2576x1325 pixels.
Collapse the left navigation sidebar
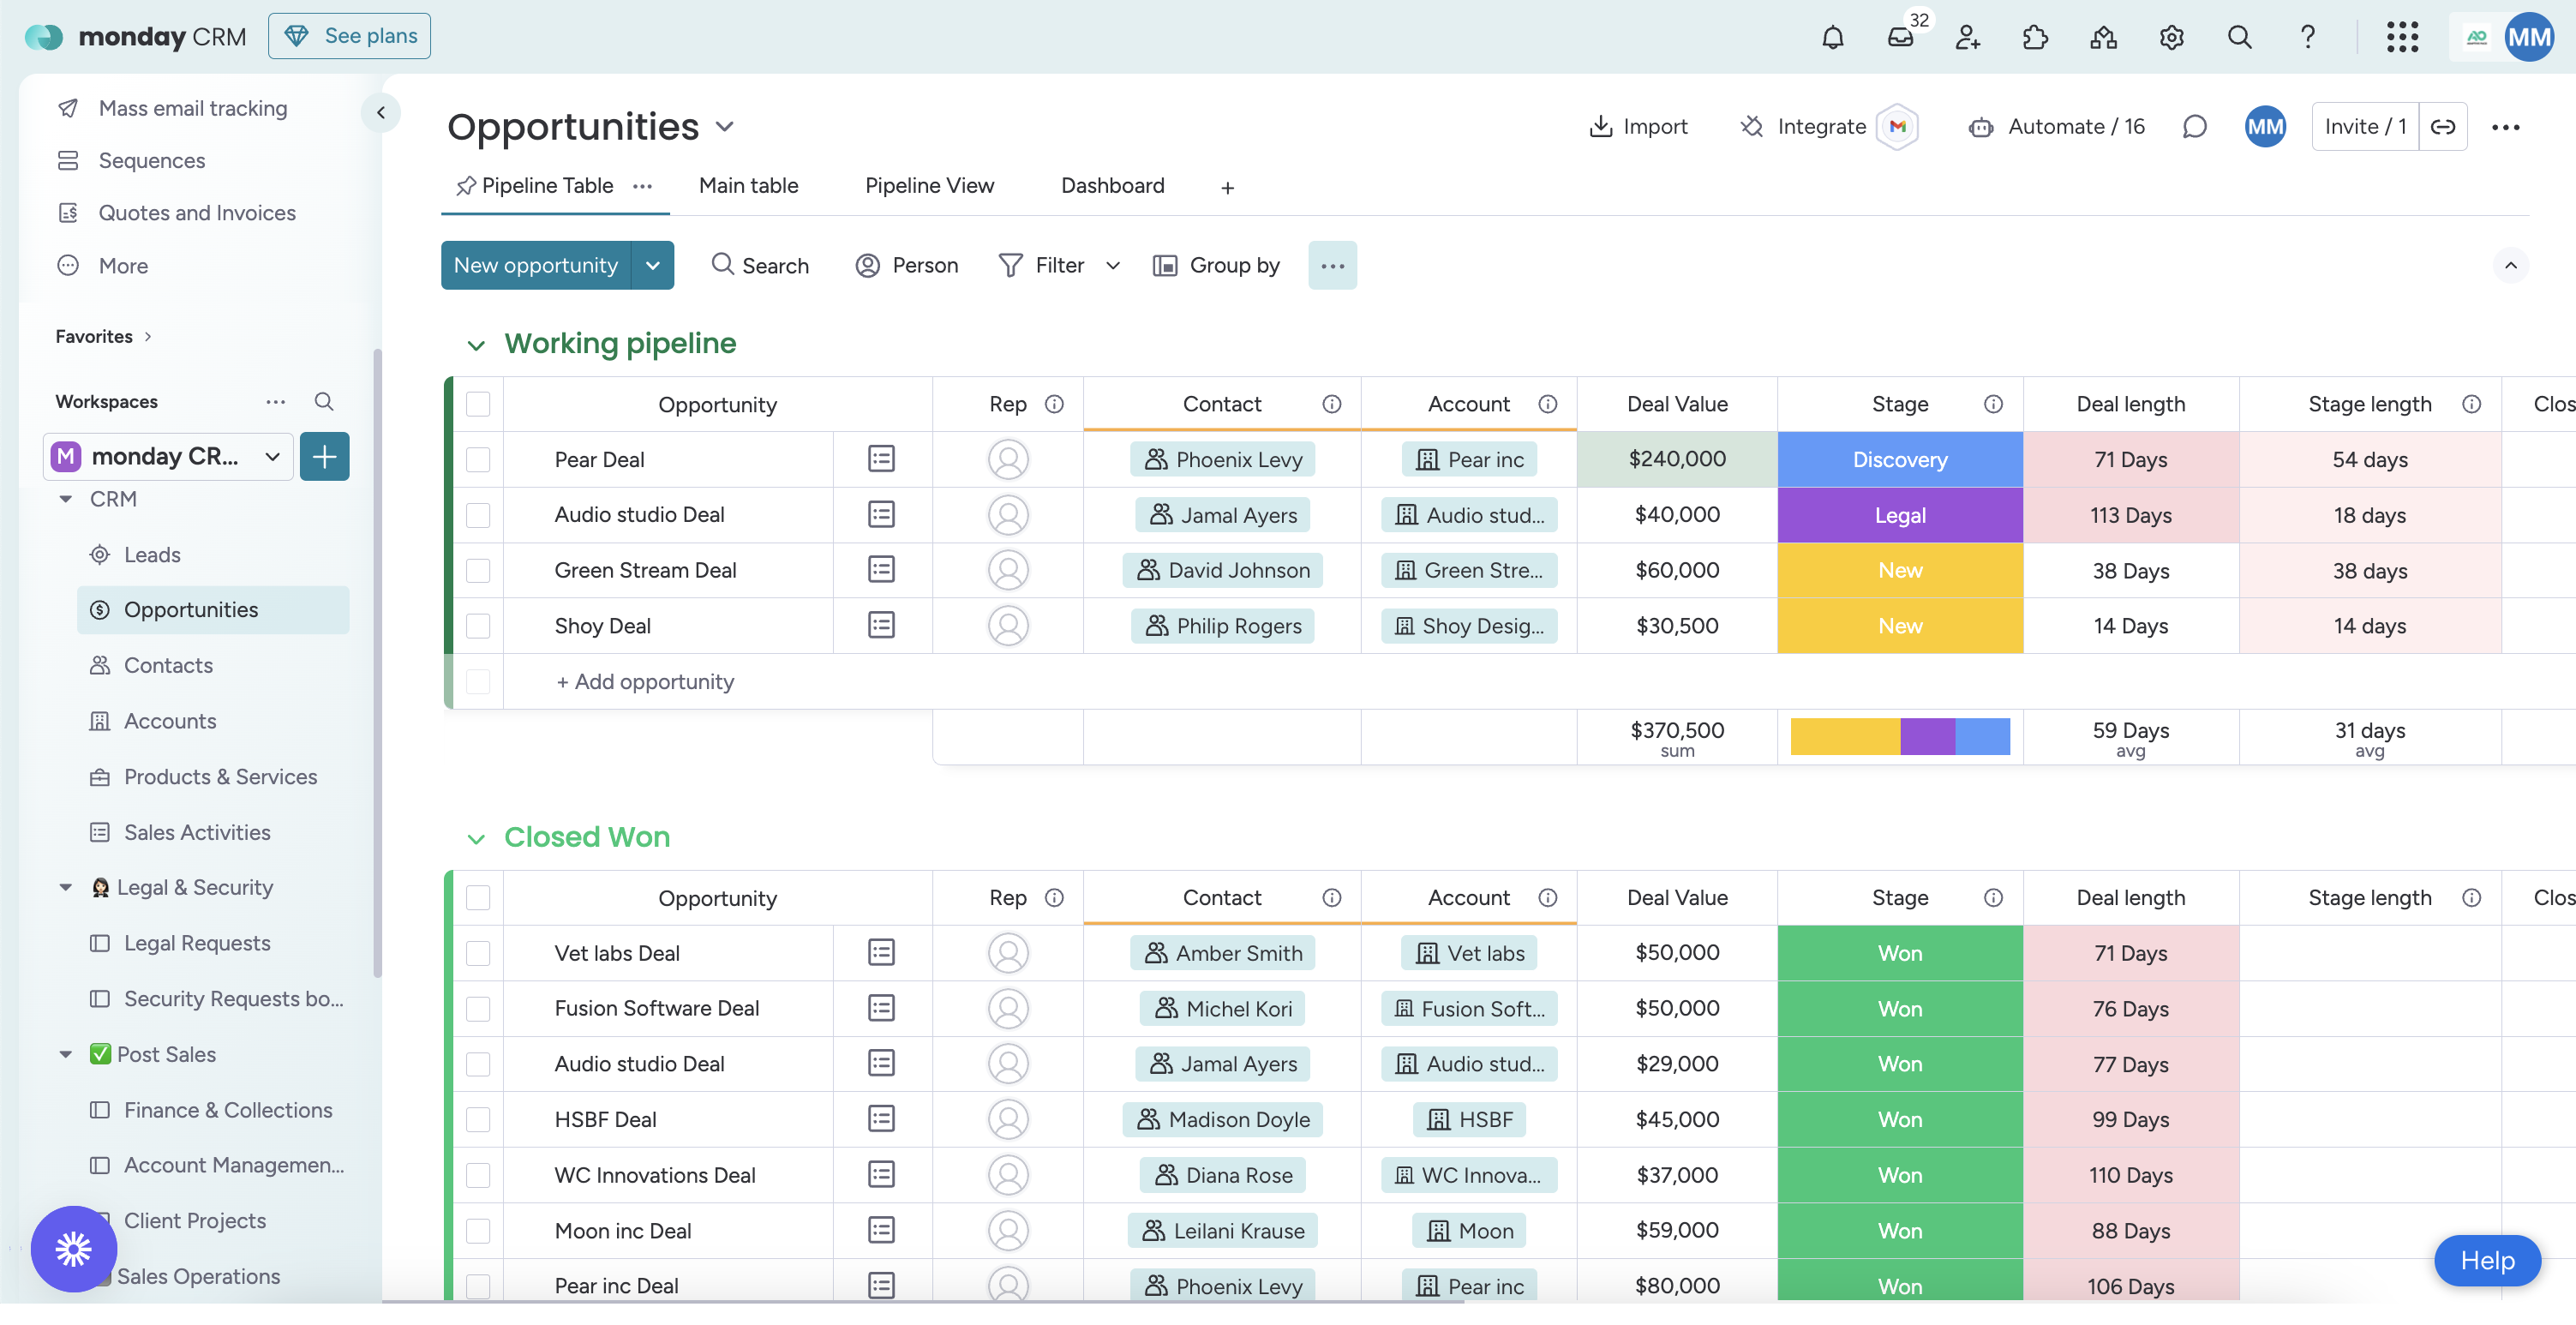pyautogui.click(x=381, y=113)
